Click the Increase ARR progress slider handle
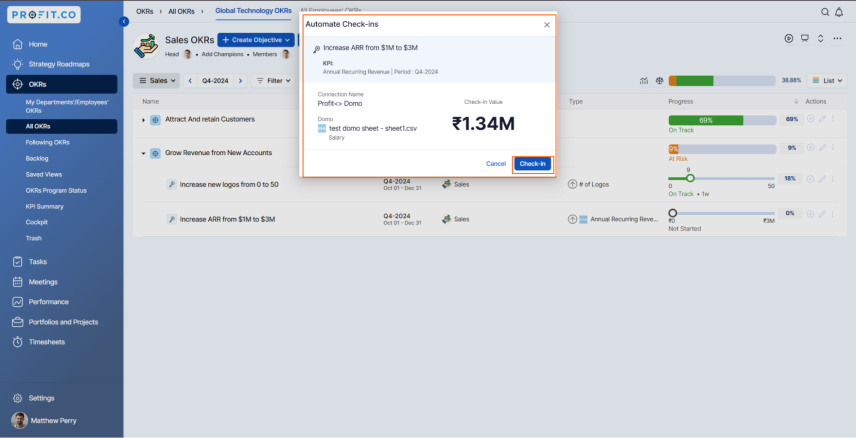856x438 pixels. point(673,213)
